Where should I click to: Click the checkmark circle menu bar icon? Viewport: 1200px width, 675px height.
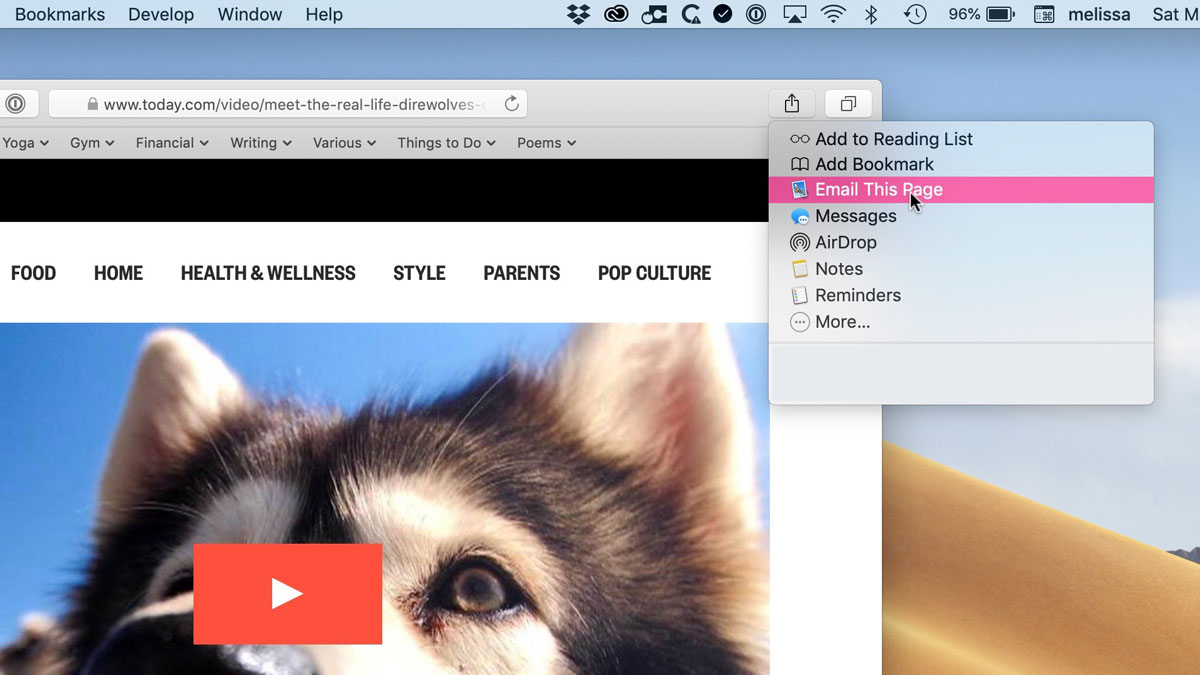coord(722,14)
